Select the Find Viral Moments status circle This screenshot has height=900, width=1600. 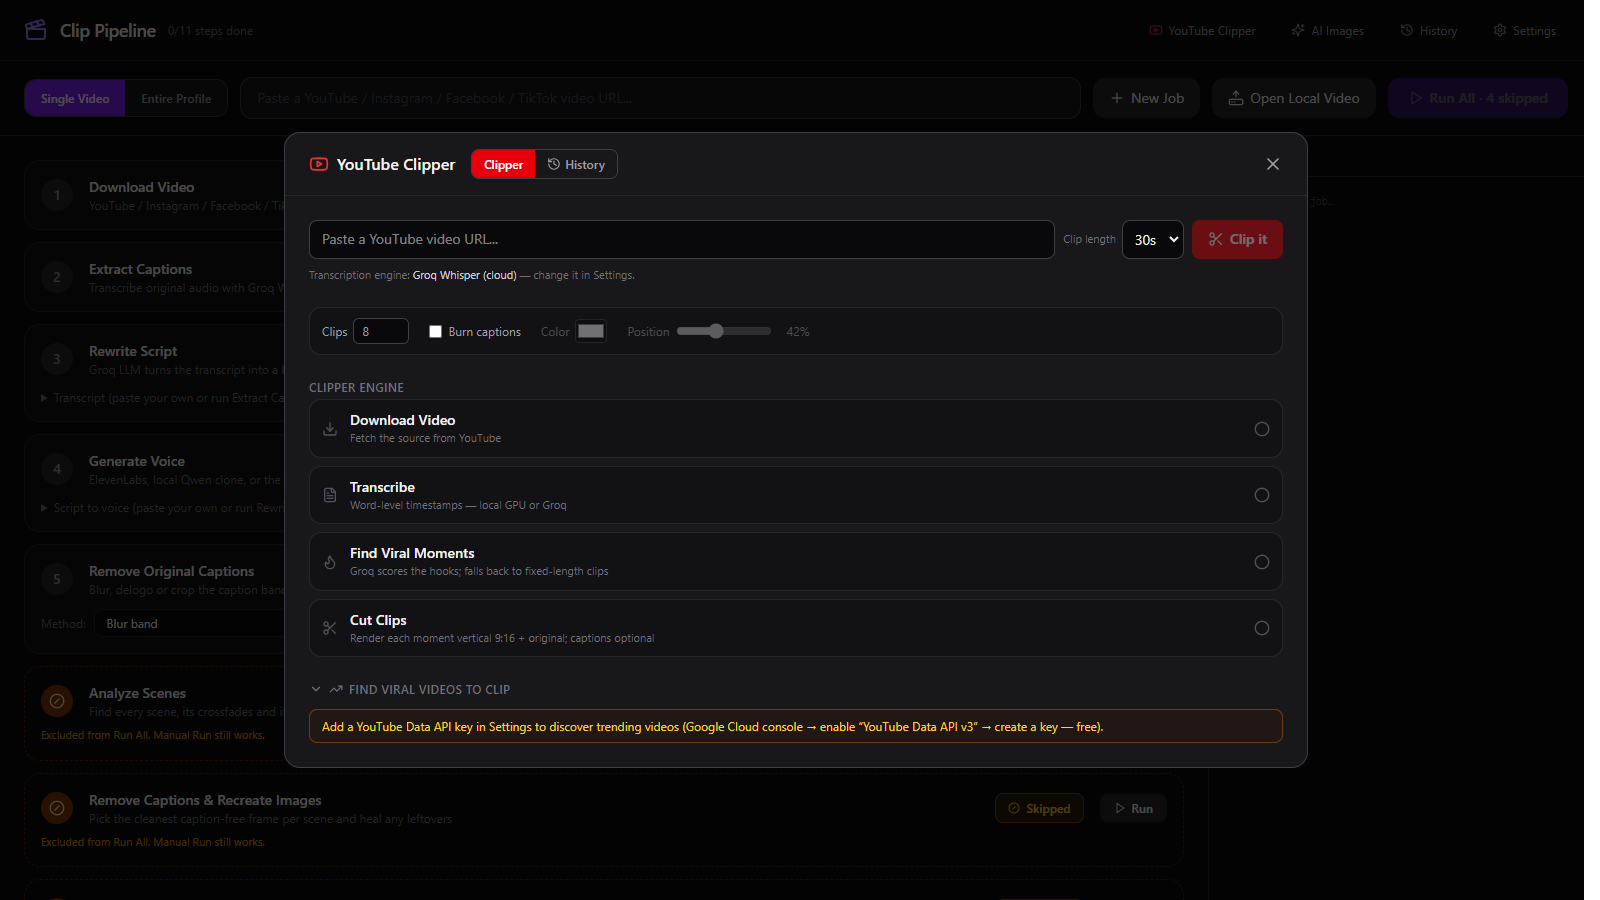point(1262,562)
